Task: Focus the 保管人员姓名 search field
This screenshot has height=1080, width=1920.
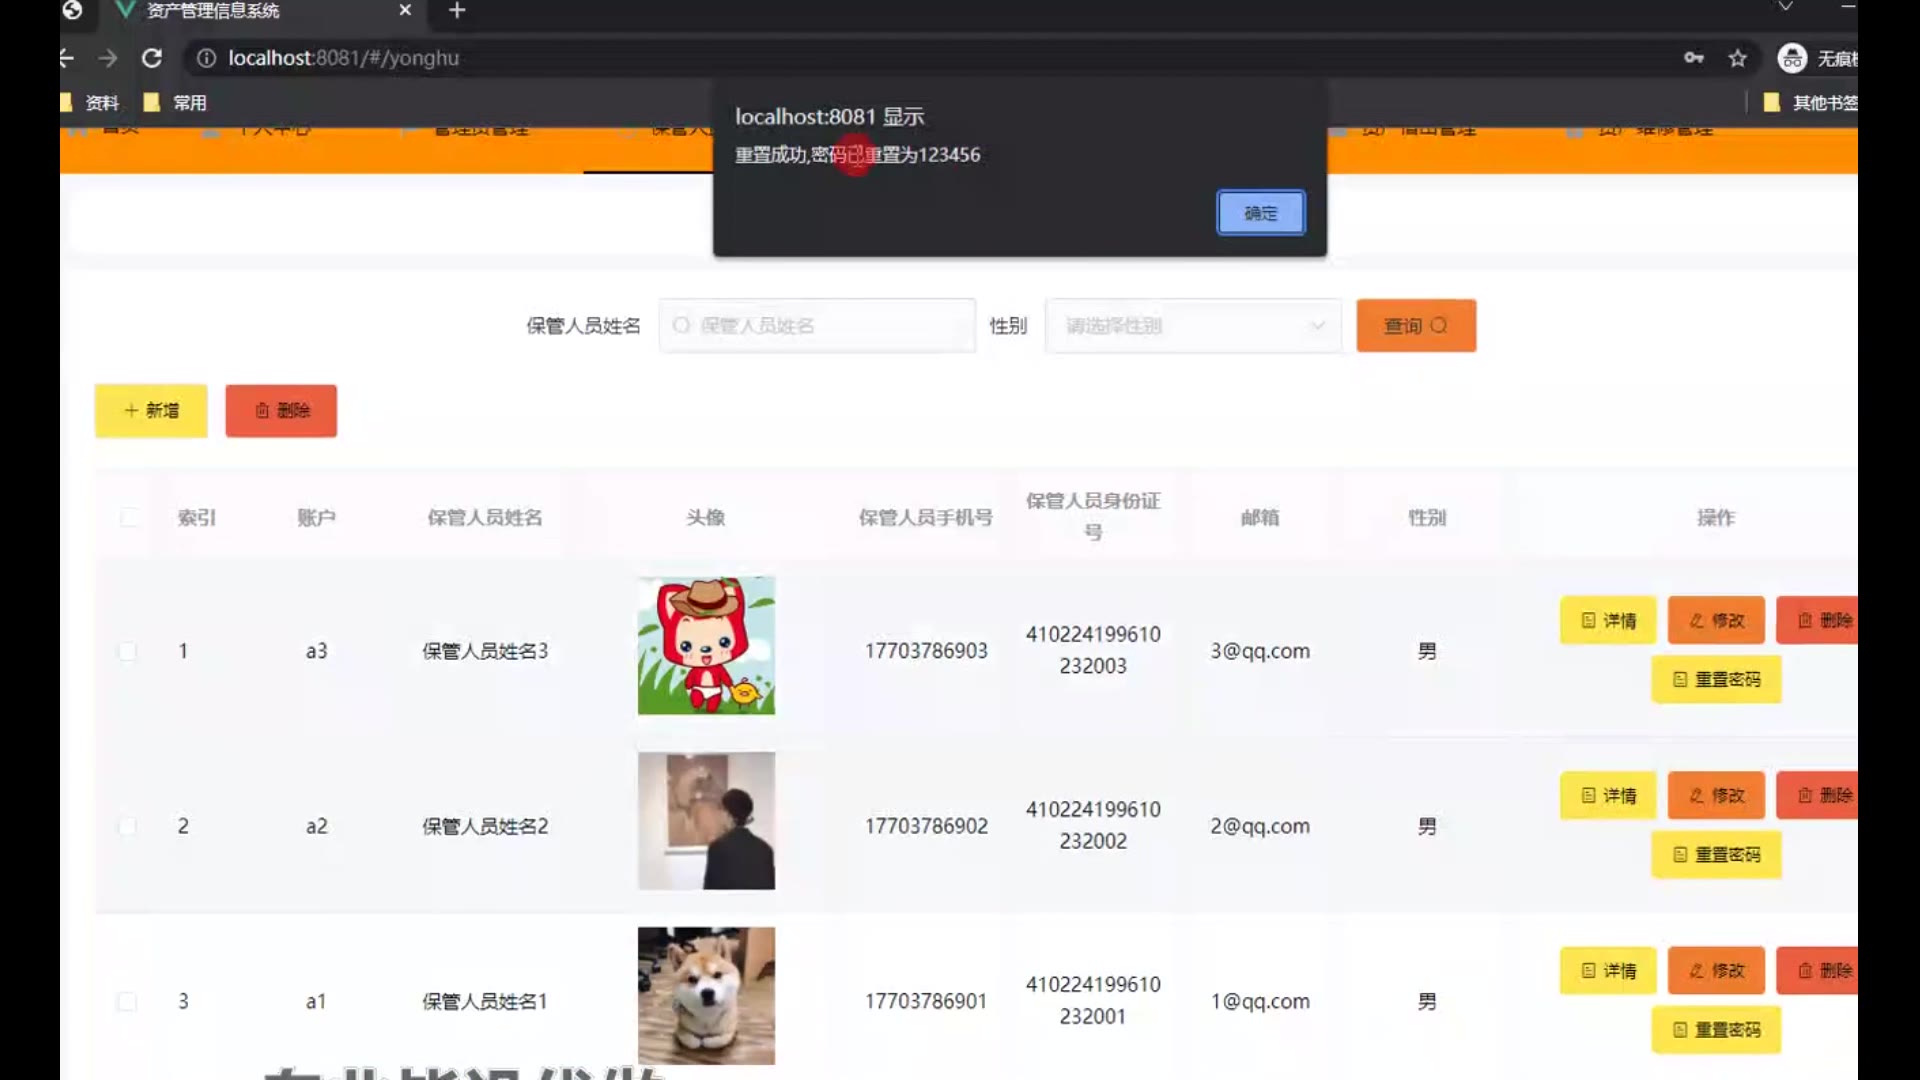Action: tap(817, 325)
